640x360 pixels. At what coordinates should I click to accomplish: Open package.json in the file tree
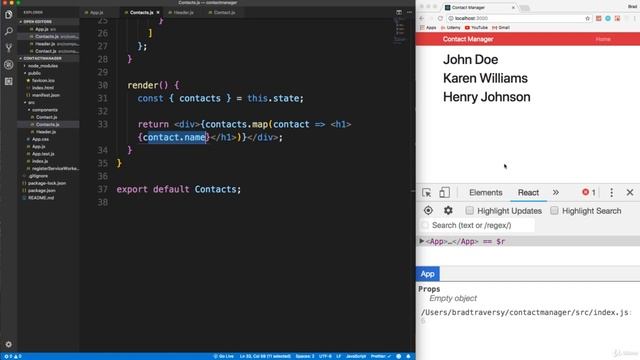coord(41,191)
